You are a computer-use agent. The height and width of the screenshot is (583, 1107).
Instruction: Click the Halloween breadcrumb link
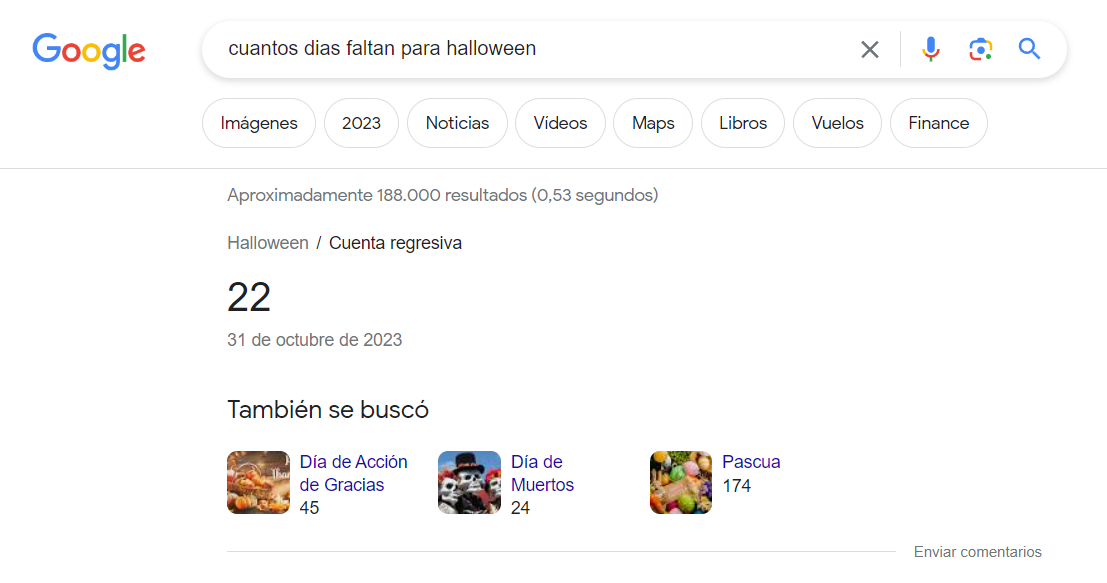(267, 243)
